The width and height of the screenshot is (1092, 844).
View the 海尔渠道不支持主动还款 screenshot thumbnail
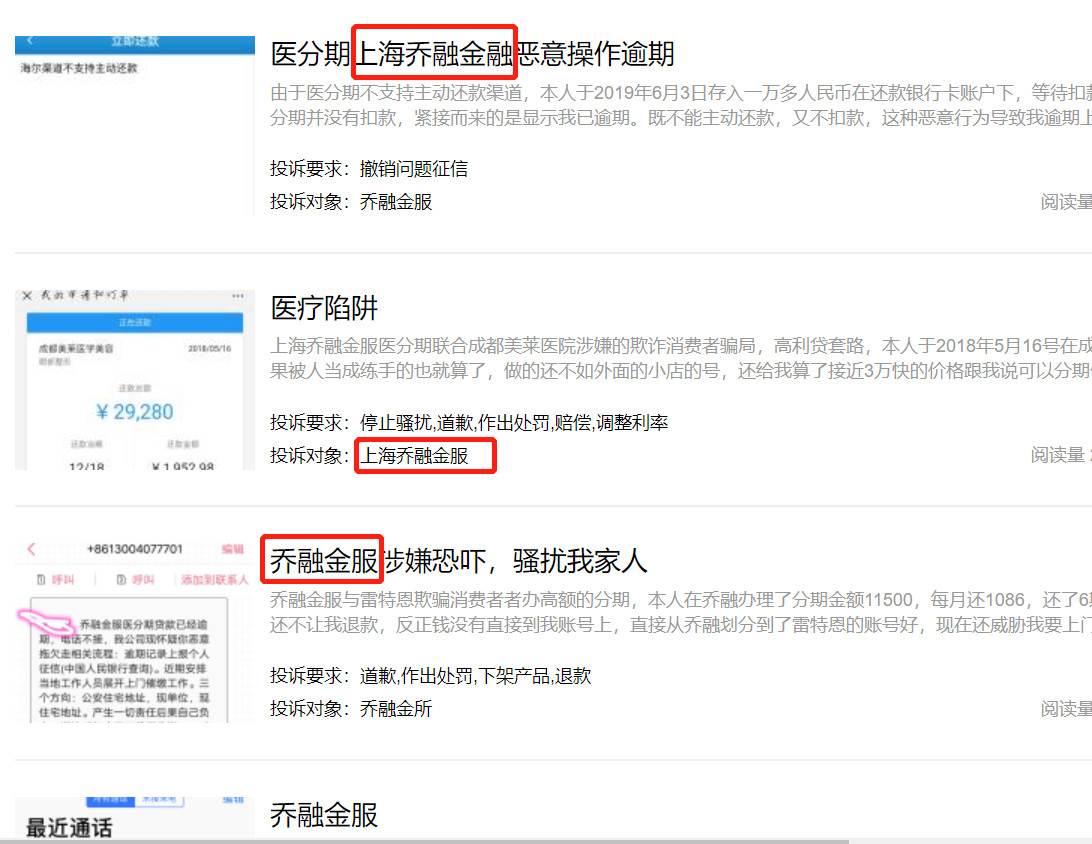tap(135, 125)
